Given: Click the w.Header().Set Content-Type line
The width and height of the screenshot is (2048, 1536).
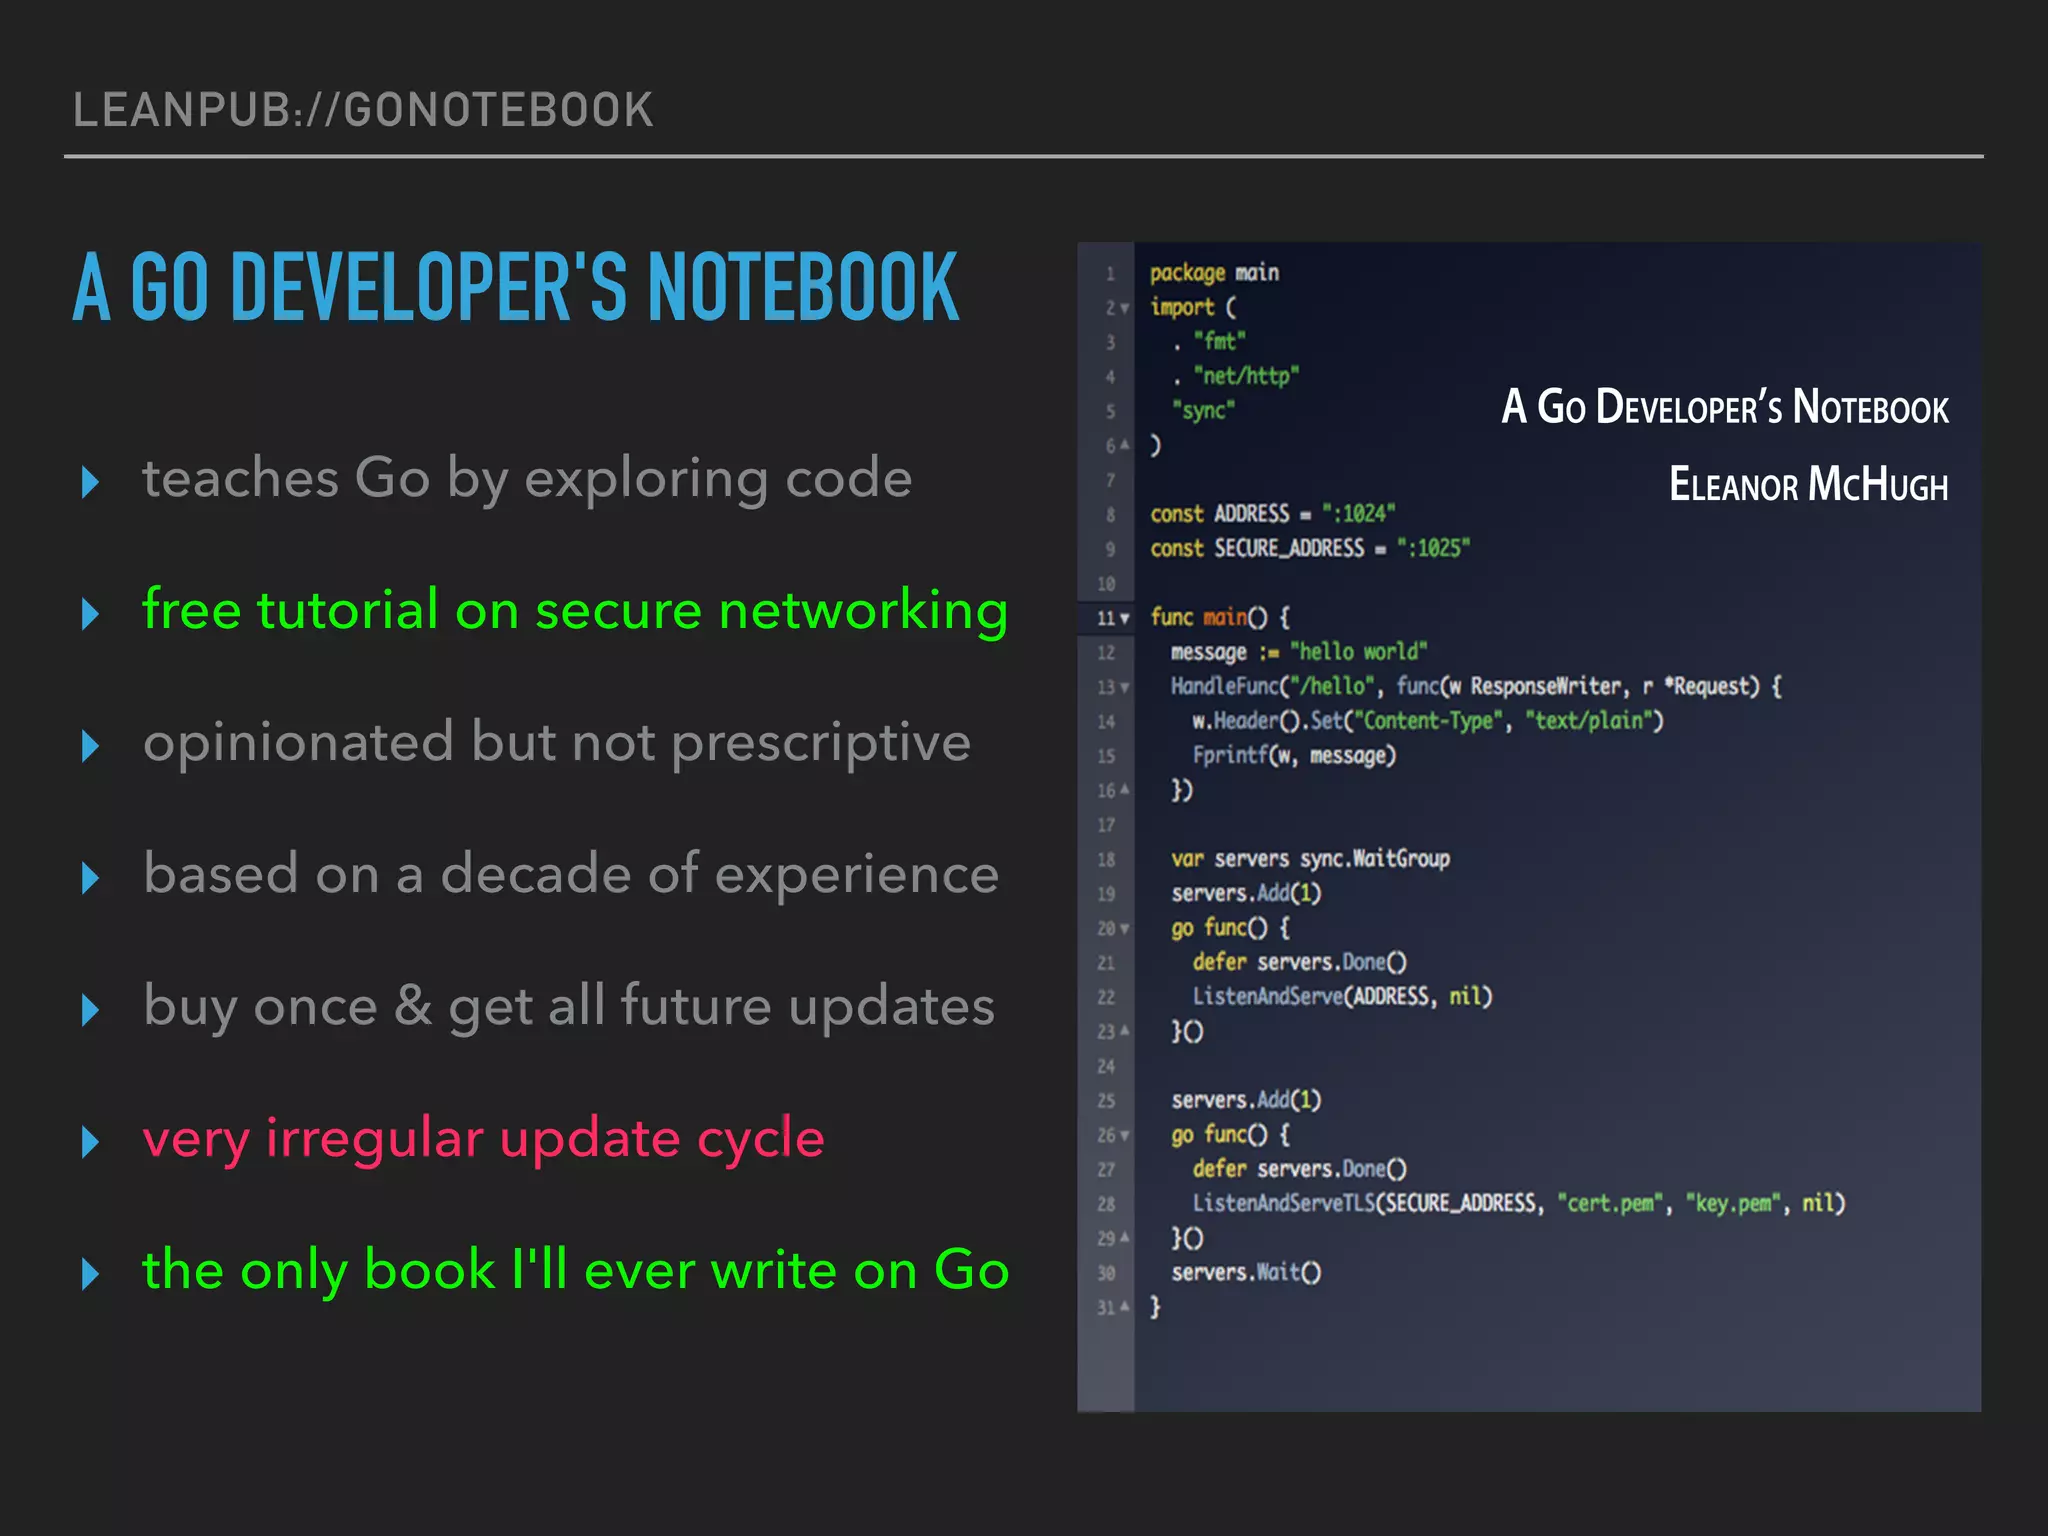Looking at the screenshot, I should tap(1428, 721).
